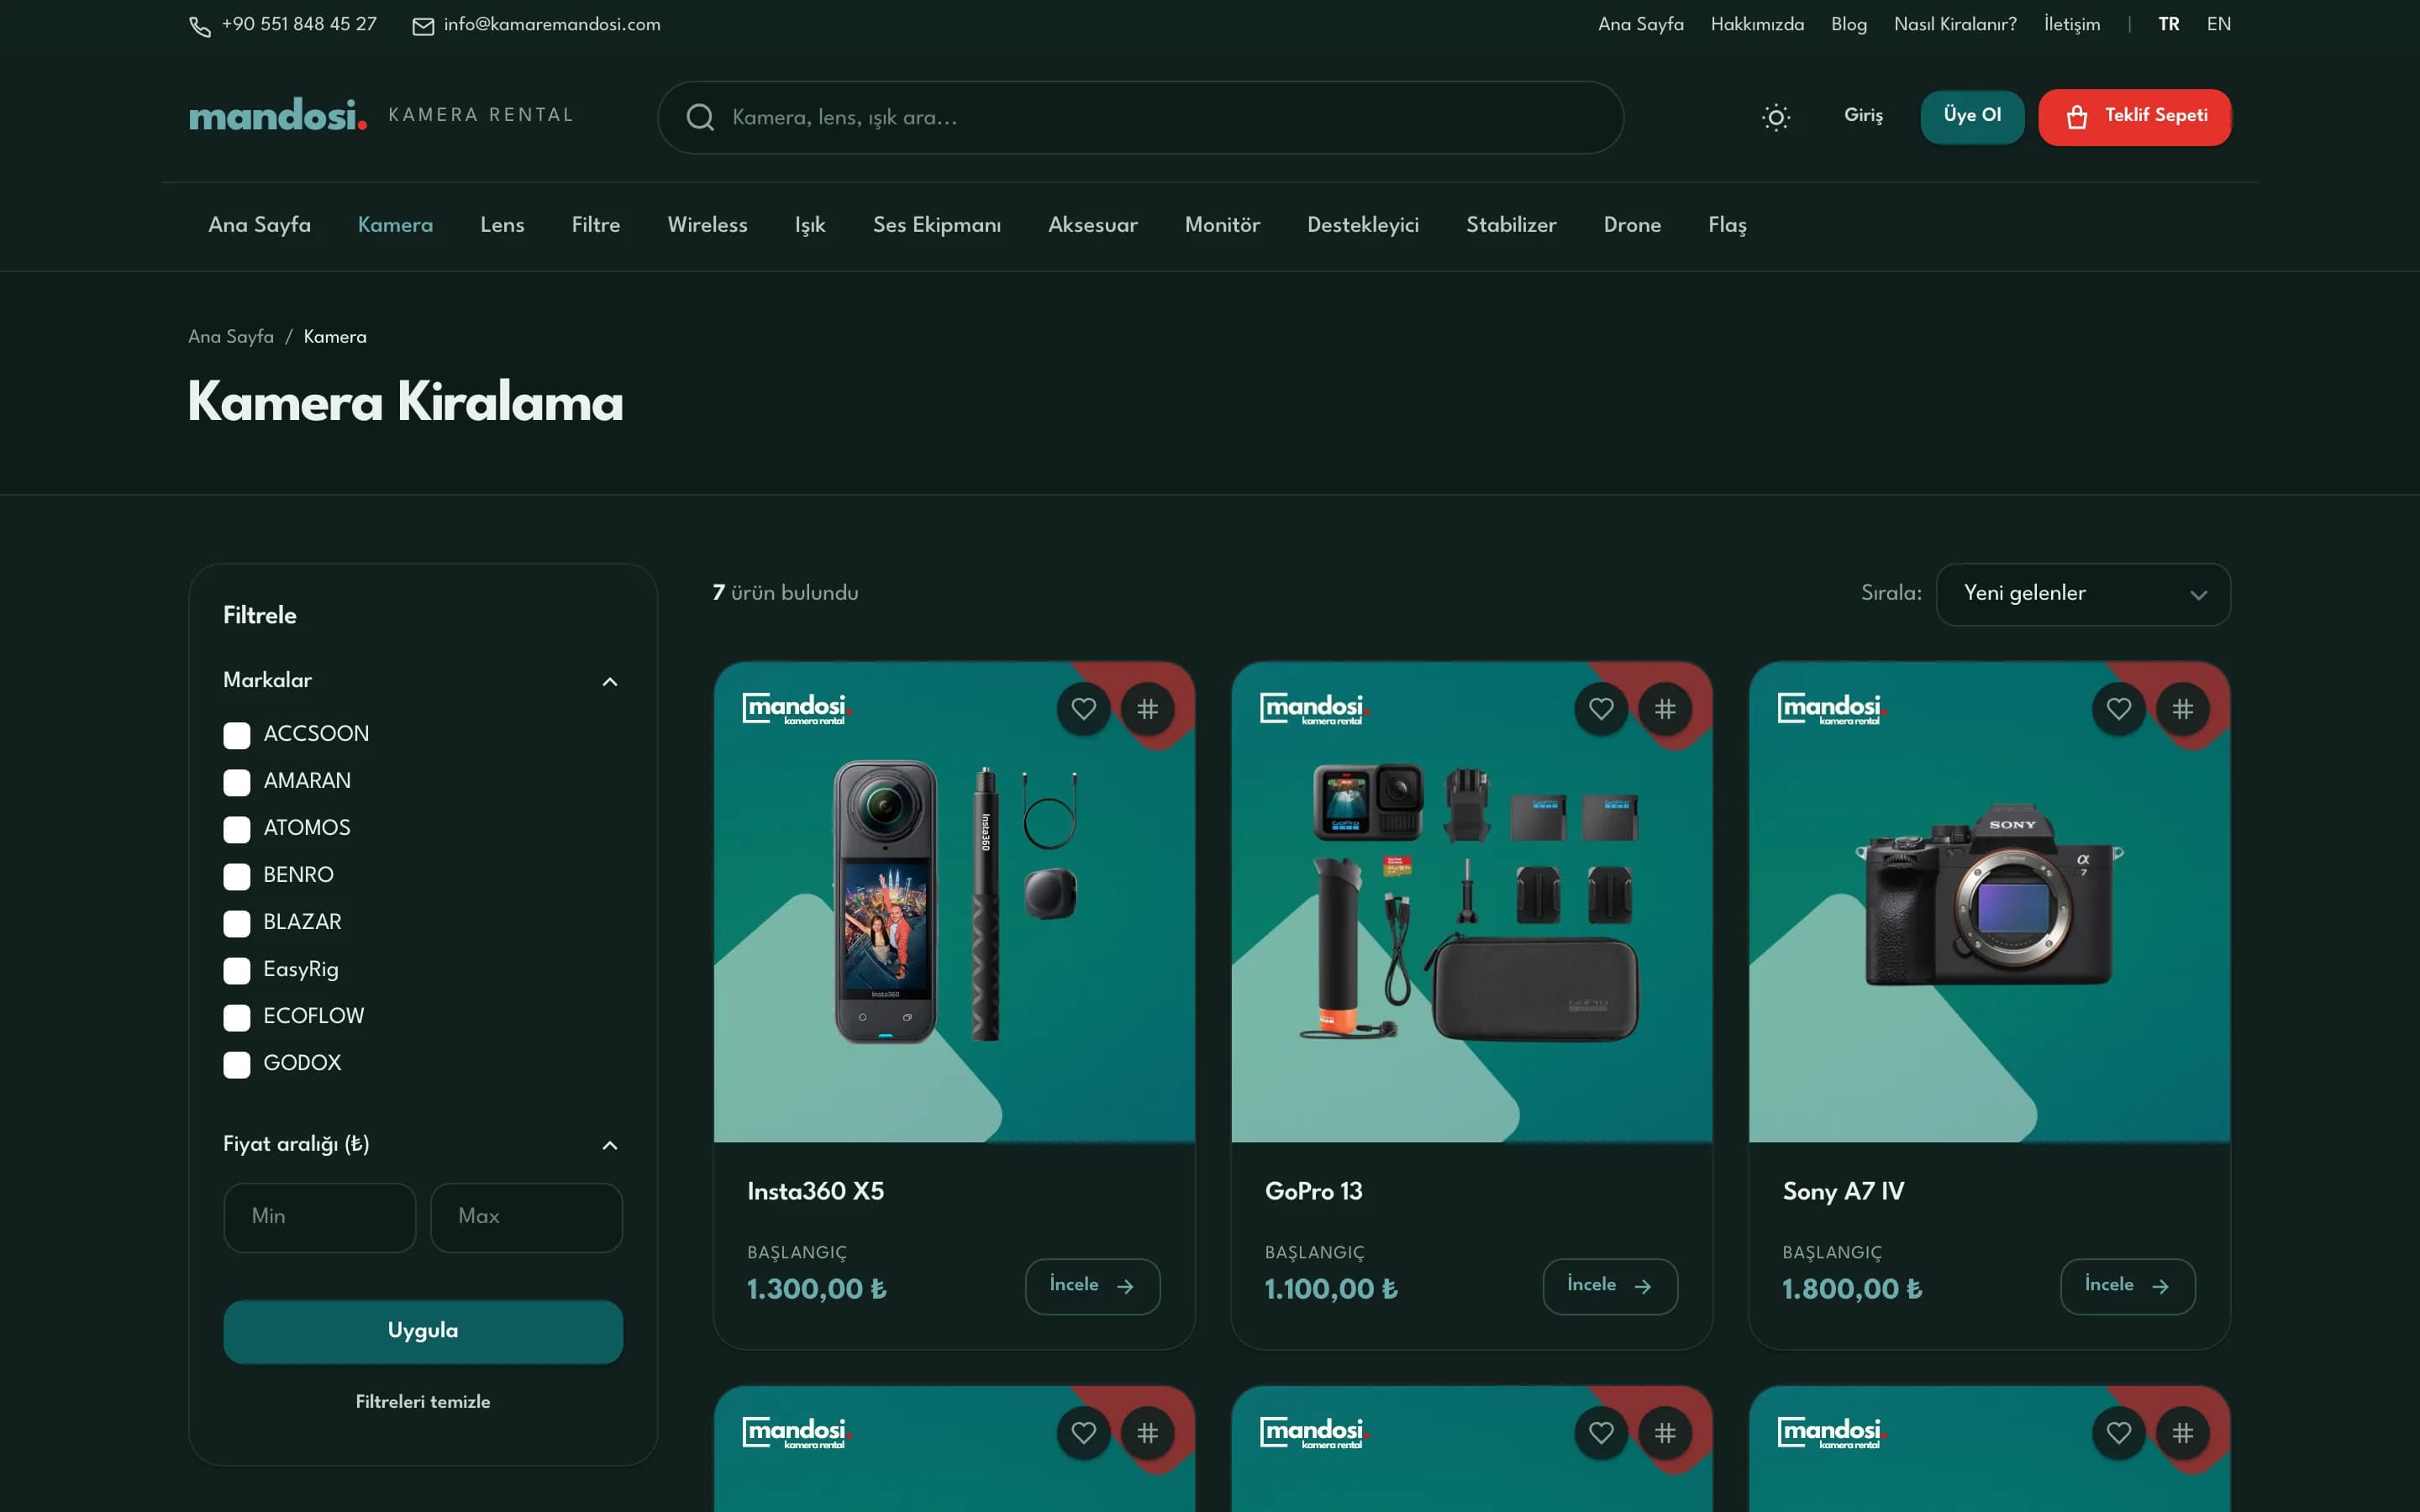The image size is (2420, 1512).
Task: Open the Lens category menu
Action: tap(502, 225)
